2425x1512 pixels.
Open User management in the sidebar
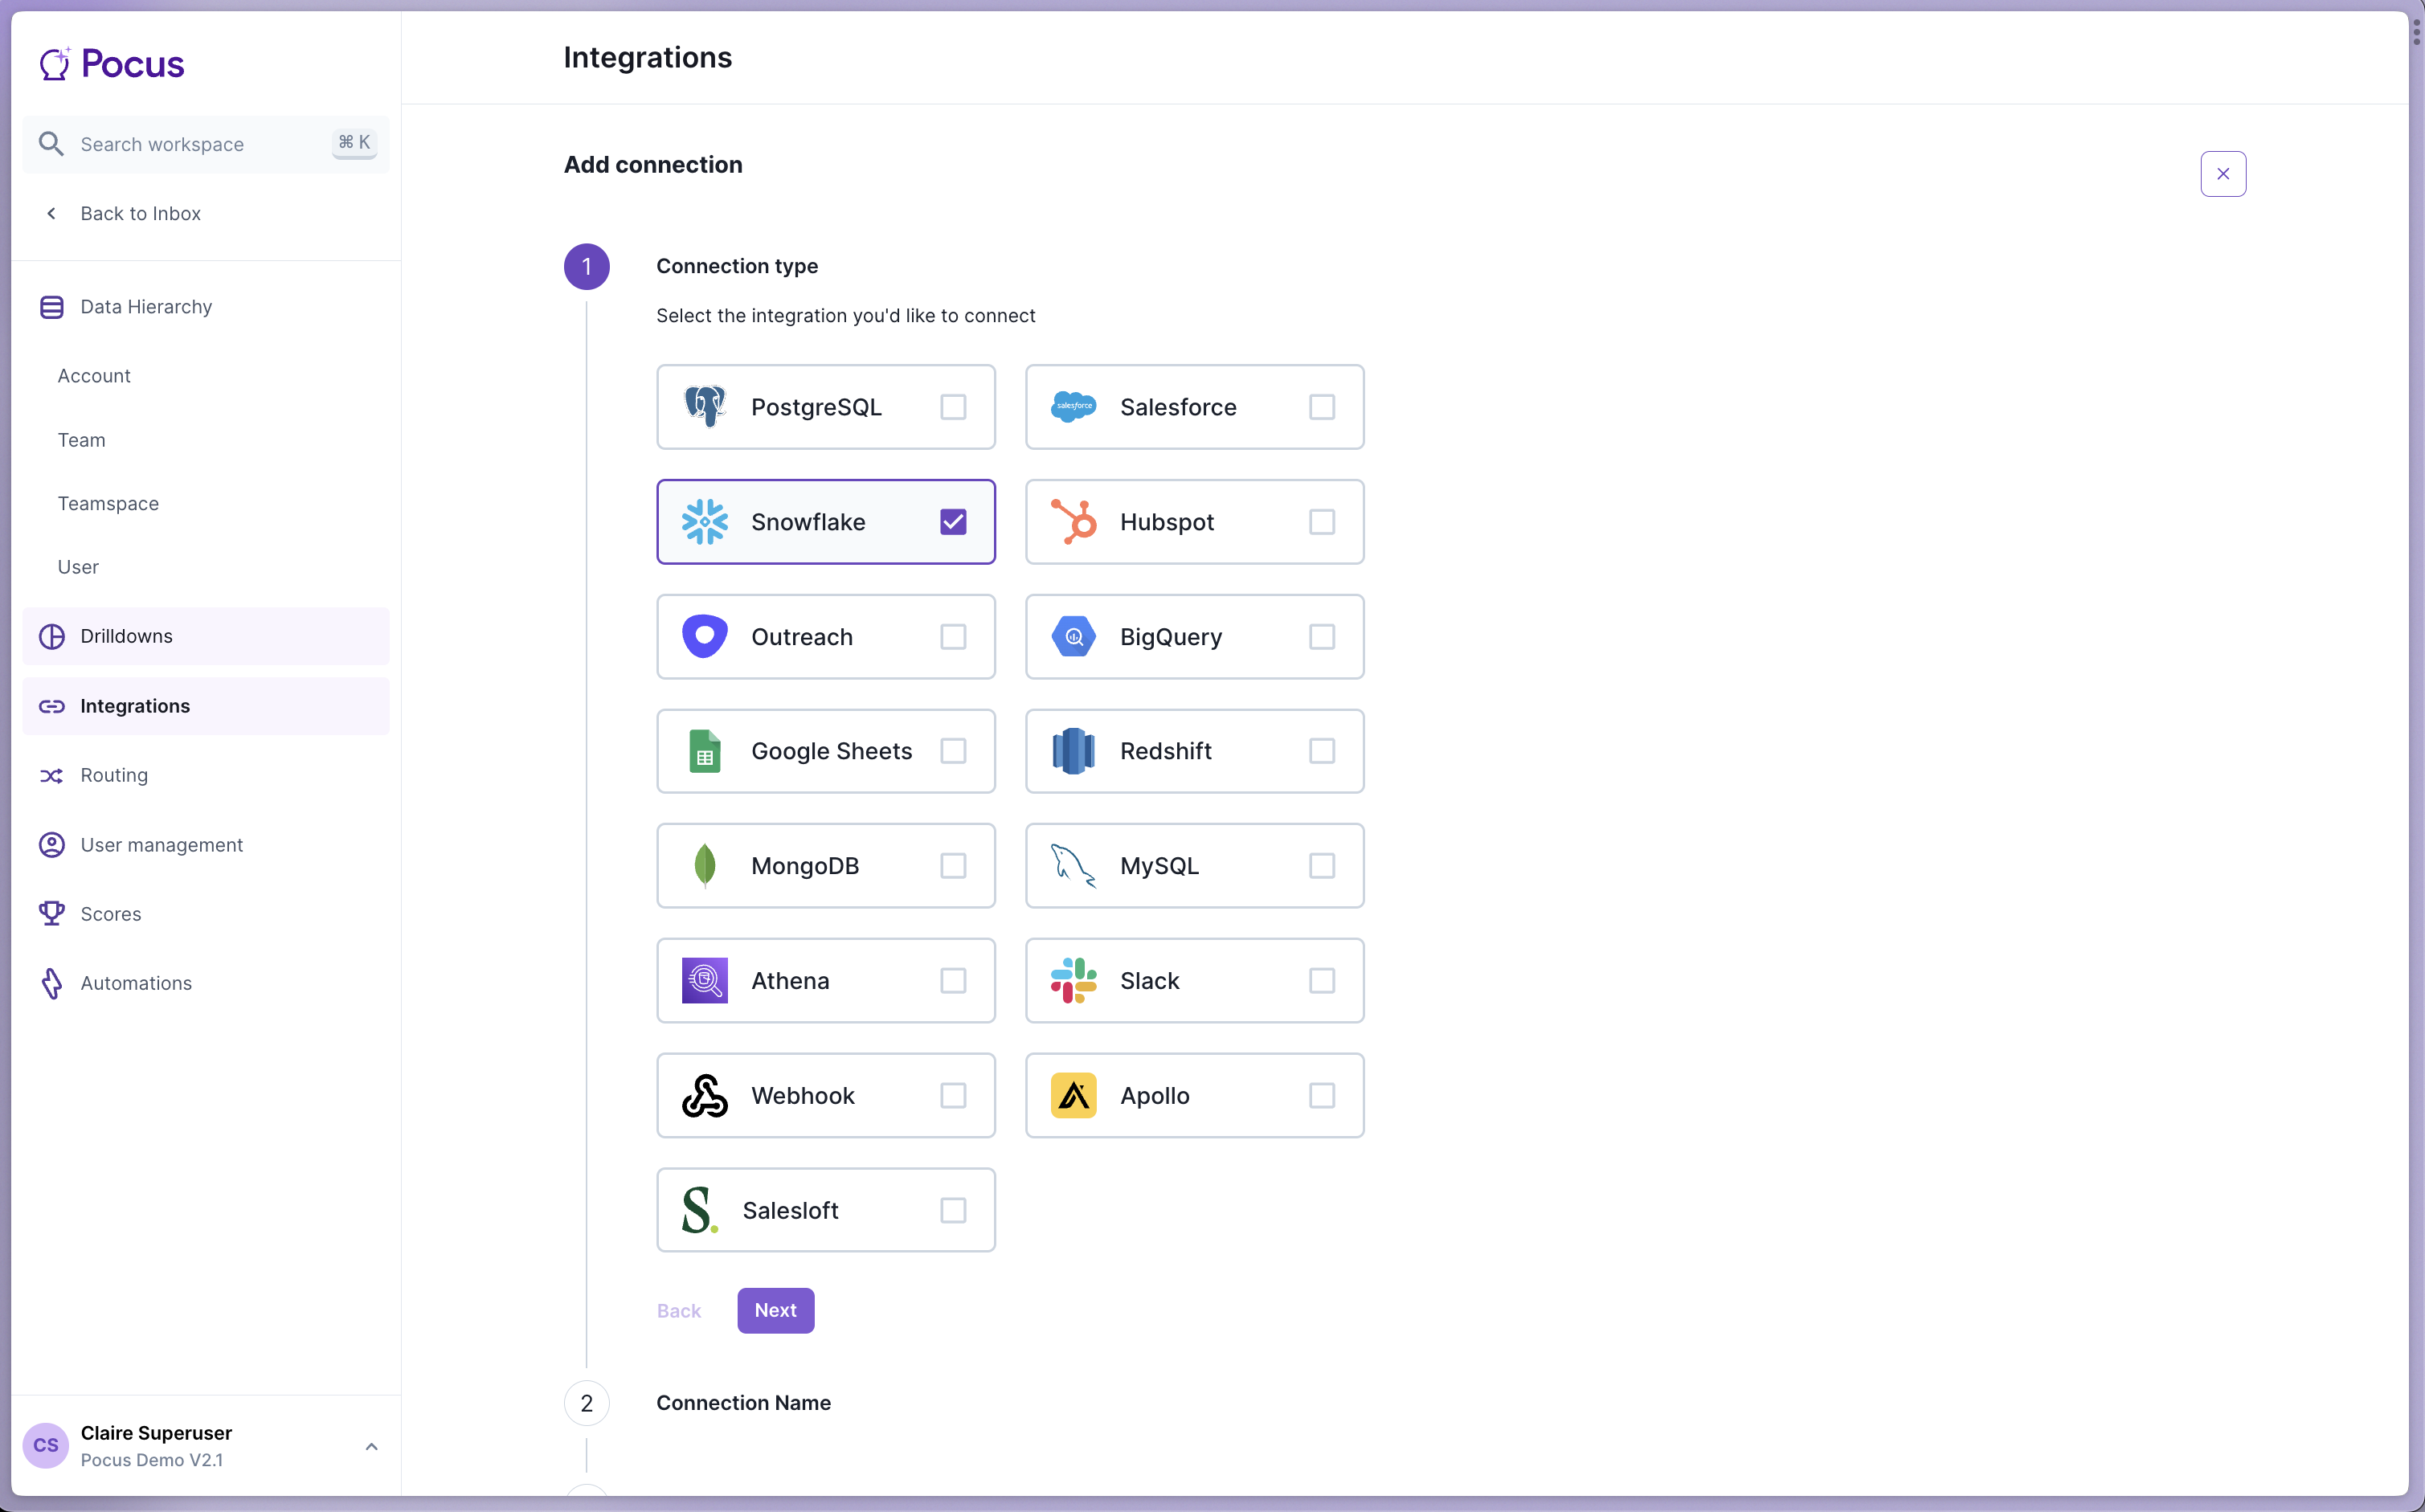pos(161,845)
